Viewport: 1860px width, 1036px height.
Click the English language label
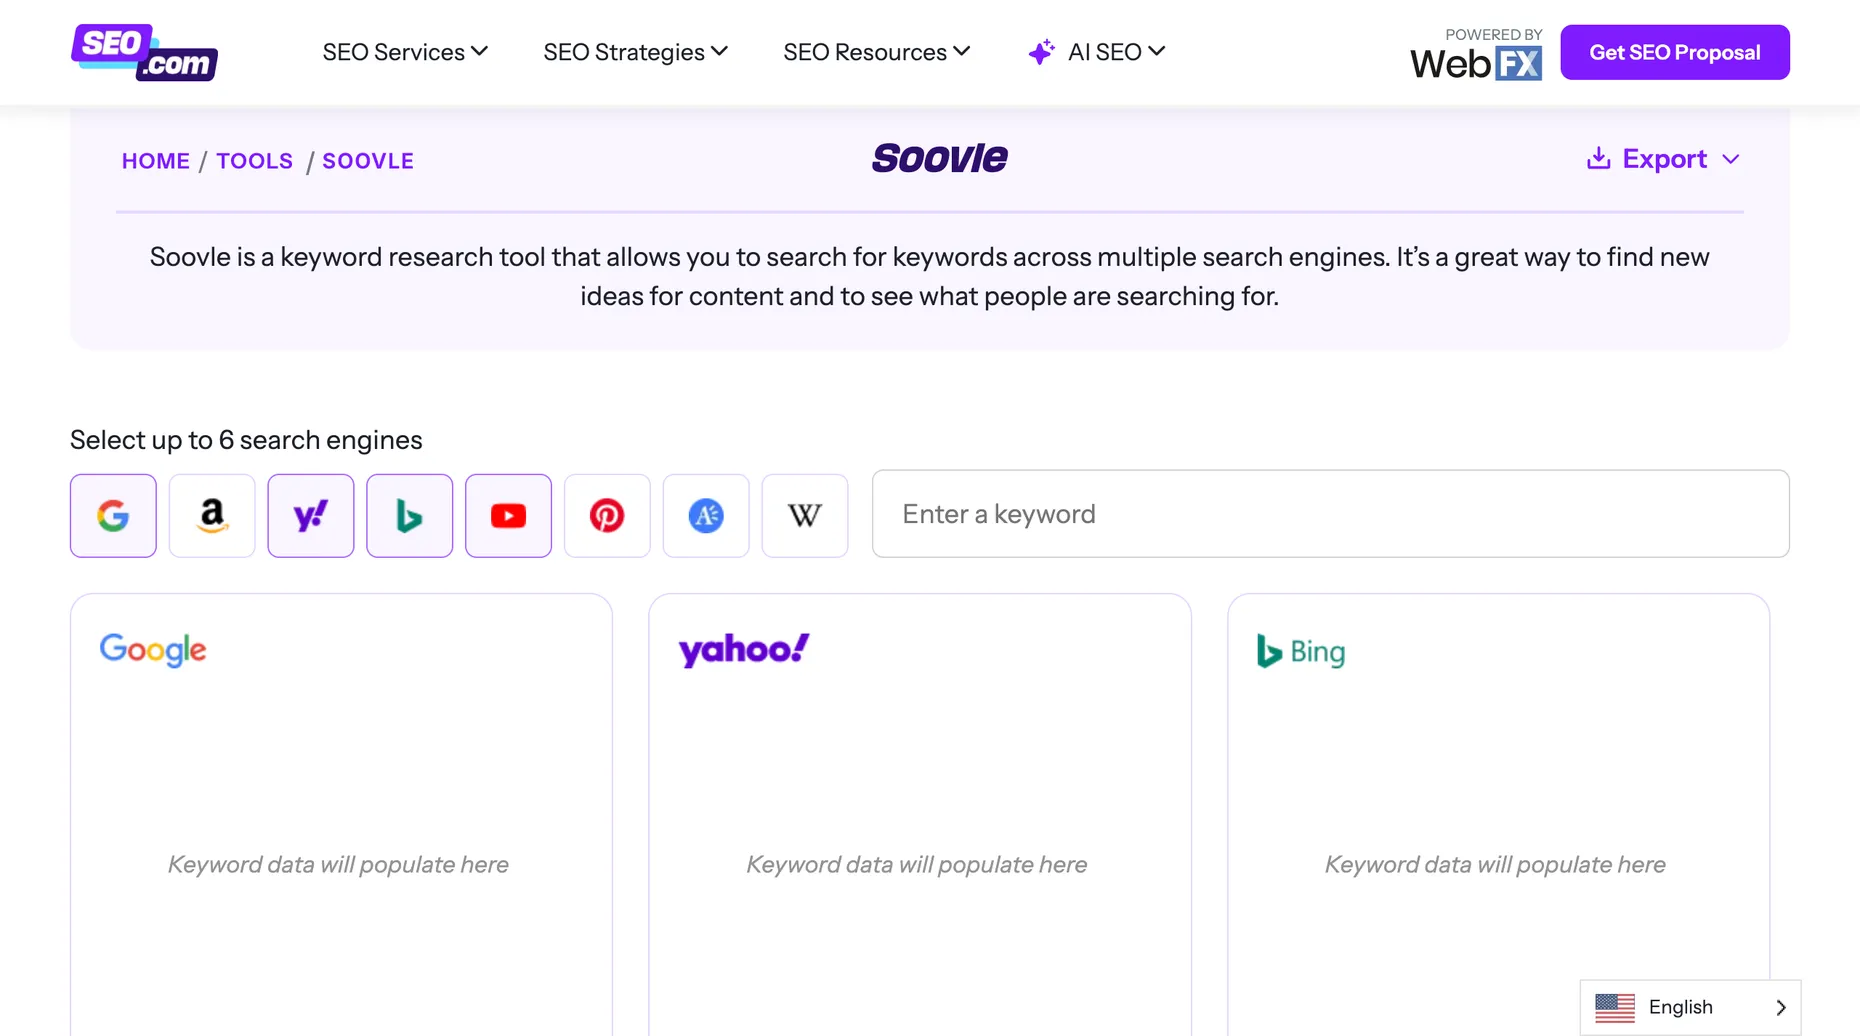click(1681, 1007)
